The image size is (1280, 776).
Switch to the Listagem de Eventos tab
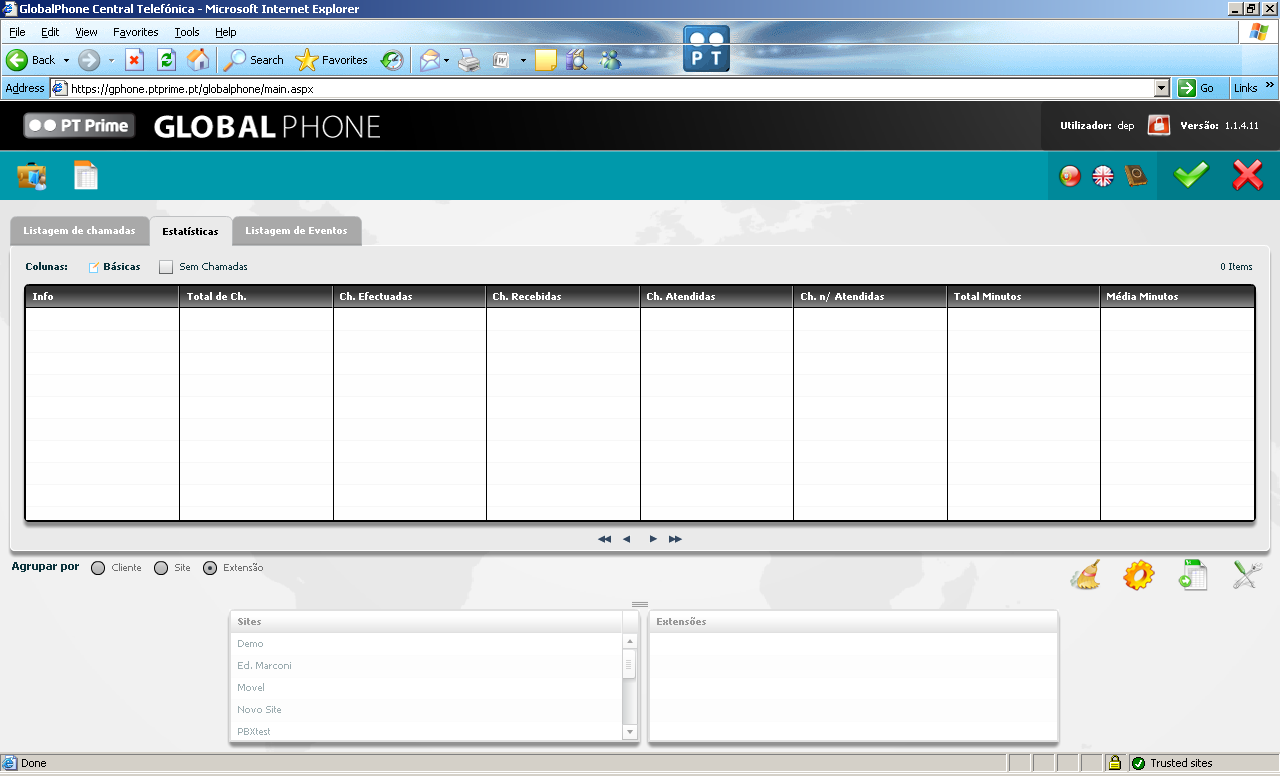click(x=296, y=231)
